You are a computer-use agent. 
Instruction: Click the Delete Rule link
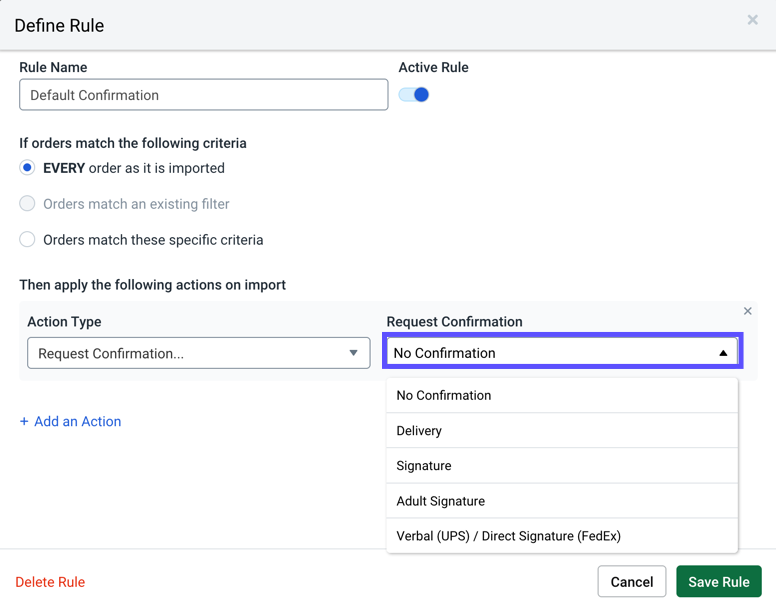click(50, 582)
